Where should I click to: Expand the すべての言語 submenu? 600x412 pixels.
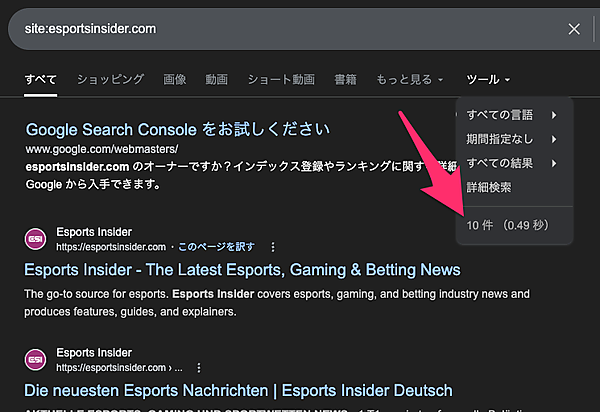(x=514, y=115)
